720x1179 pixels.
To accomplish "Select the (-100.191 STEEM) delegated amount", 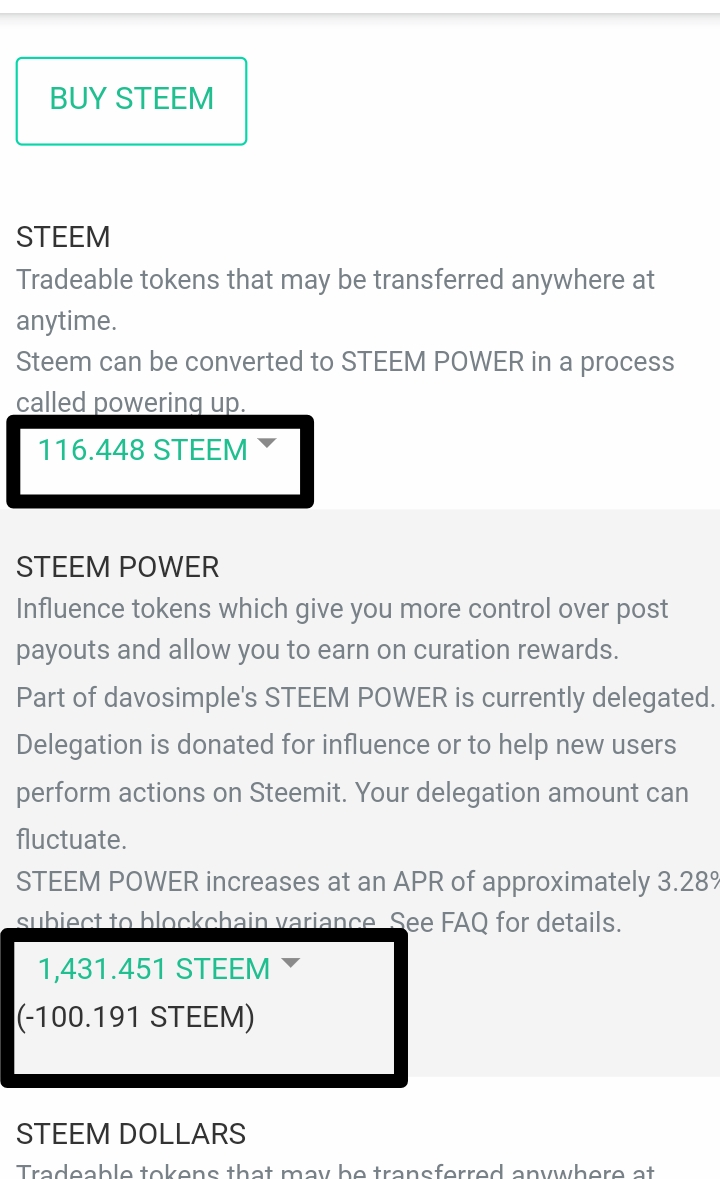I will (135, 1017).
